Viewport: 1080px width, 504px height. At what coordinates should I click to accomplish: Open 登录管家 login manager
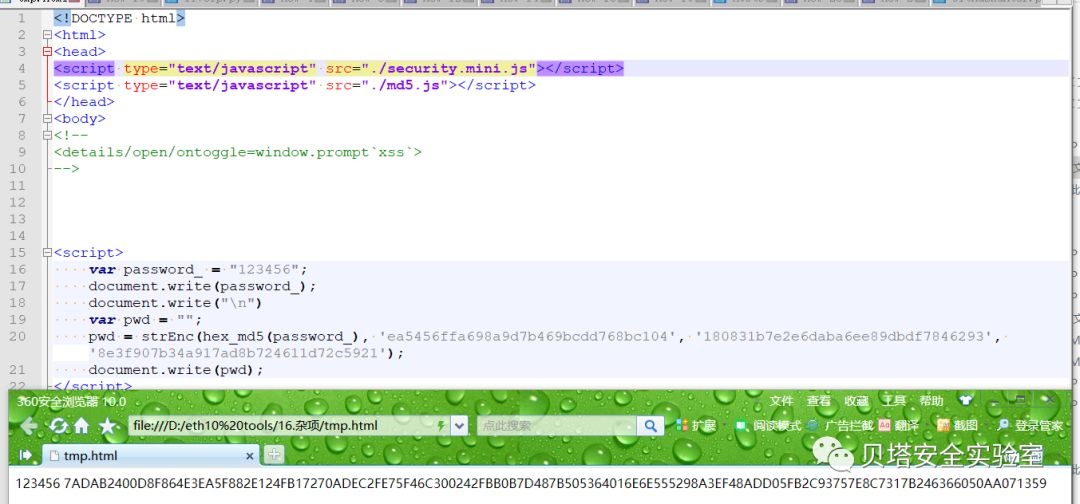1031,426
